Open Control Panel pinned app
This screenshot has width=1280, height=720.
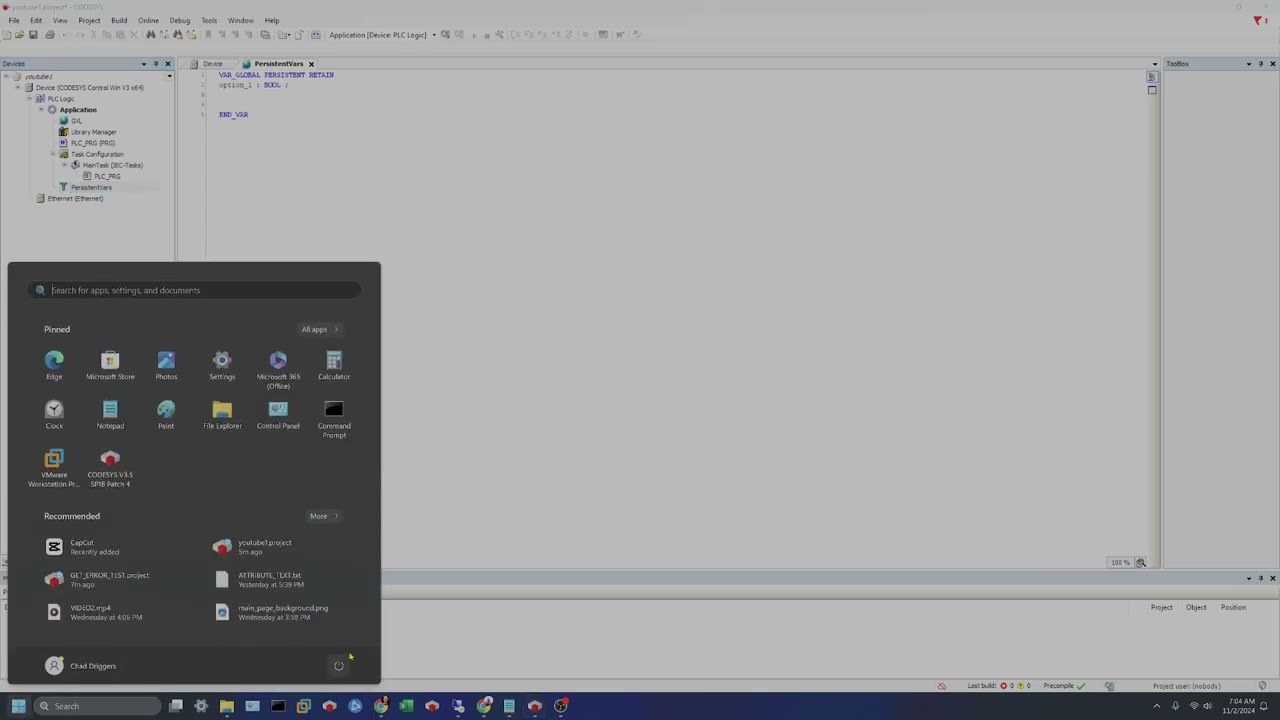[278, 414]
